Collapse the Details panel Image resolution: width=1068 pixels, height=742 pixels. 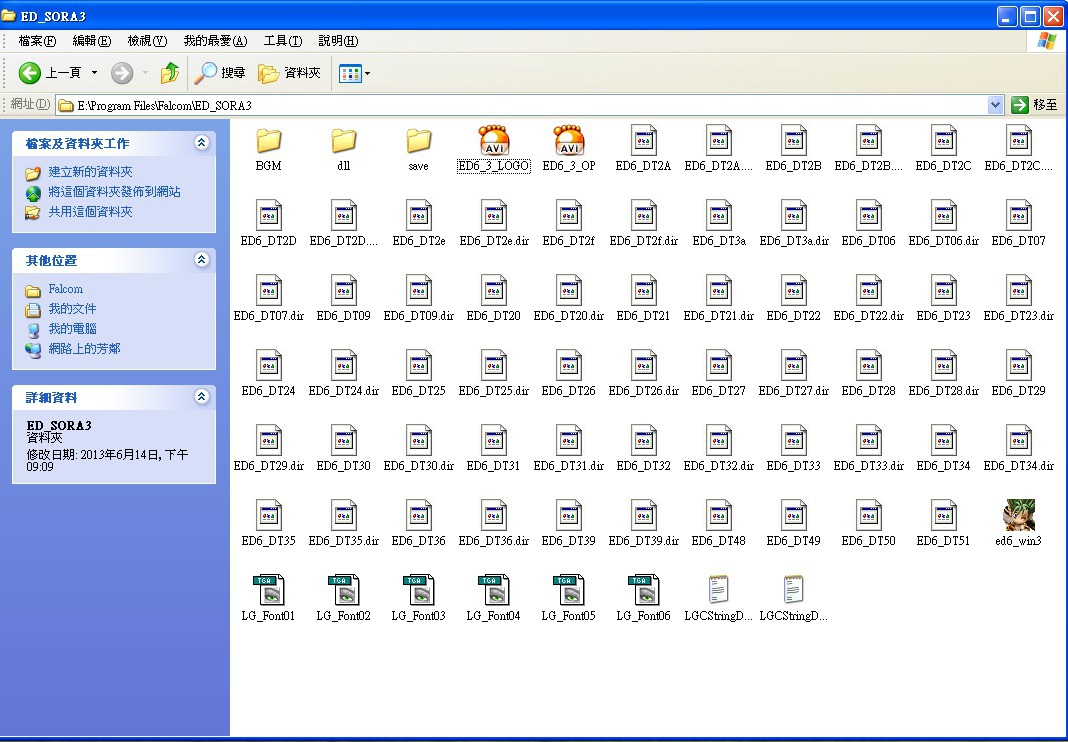[x=202, y=397]
